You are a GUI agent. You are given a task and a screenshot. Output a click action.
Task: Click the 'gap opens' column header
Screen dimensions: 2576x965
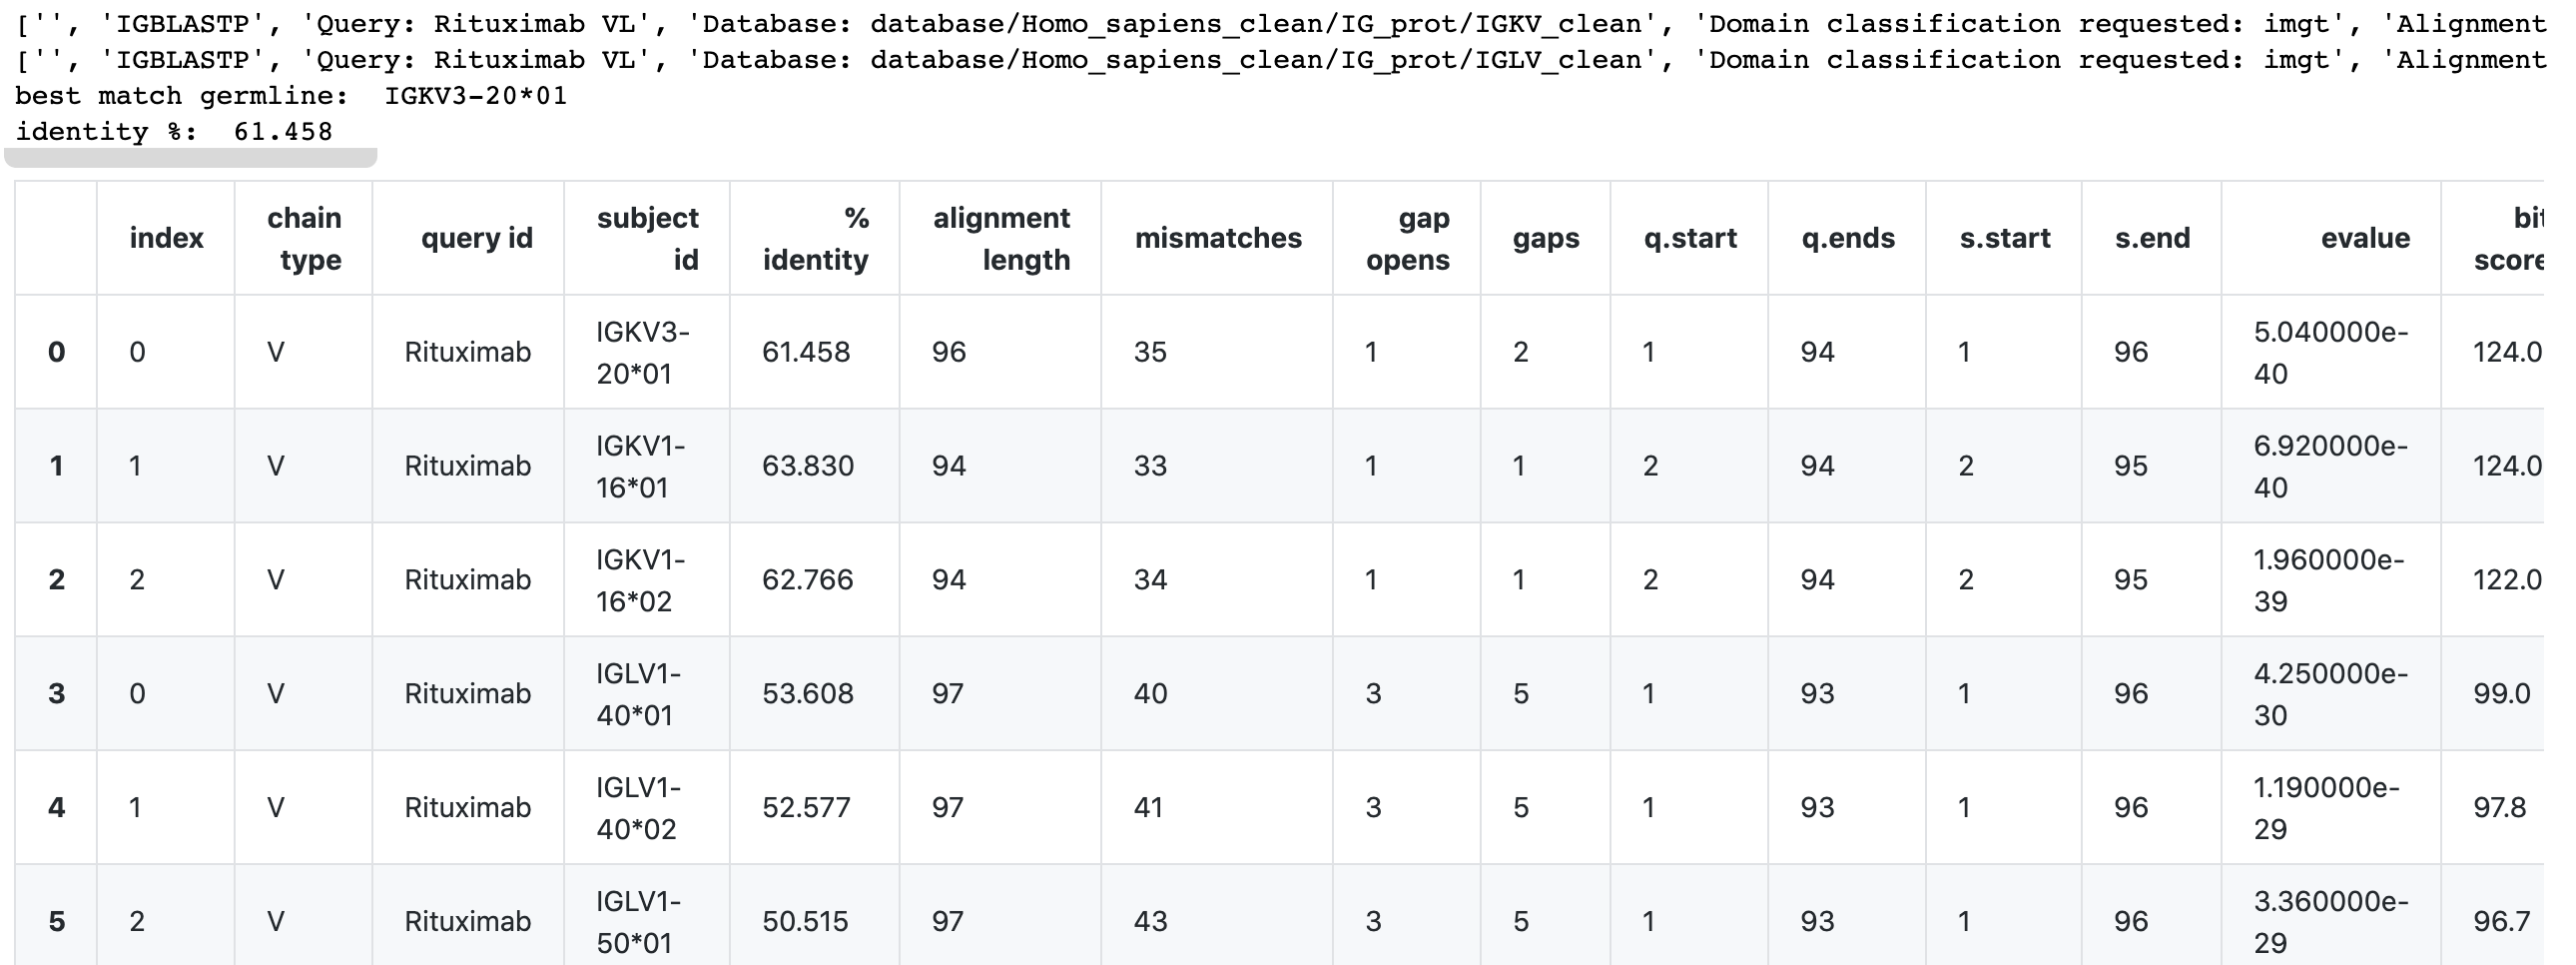pos(1407,238)
